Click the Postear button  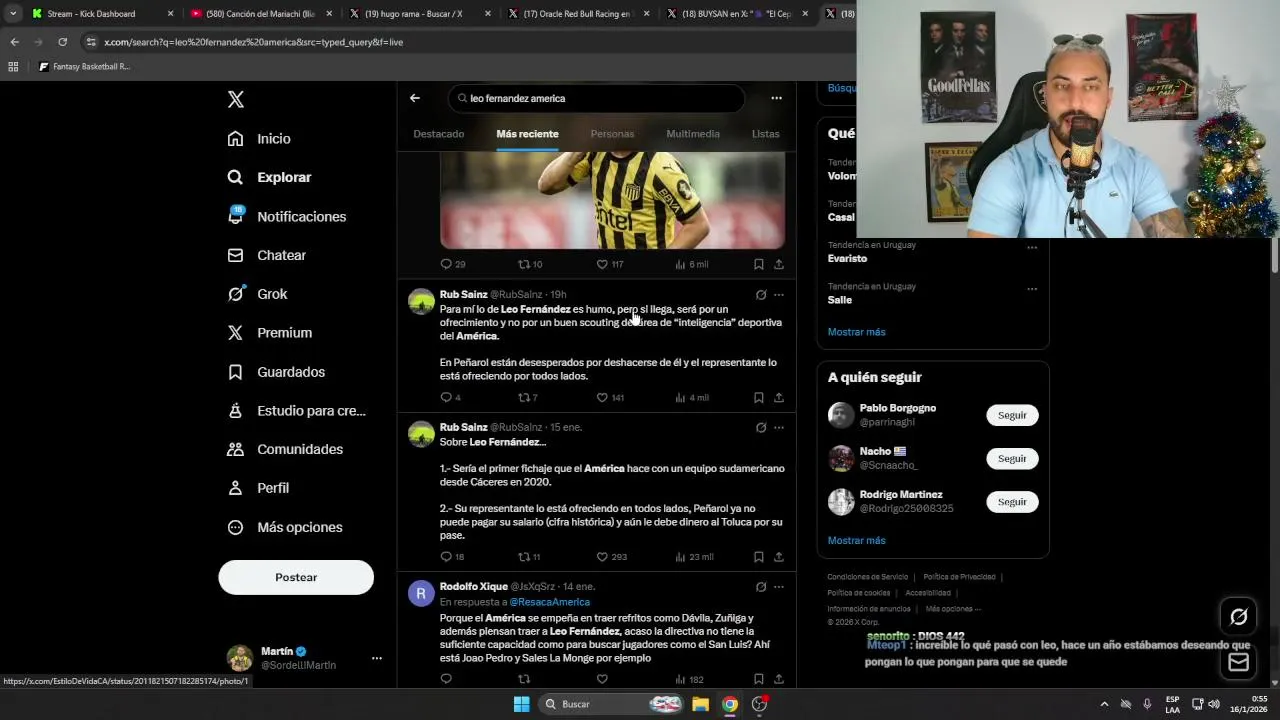[296, 577]
